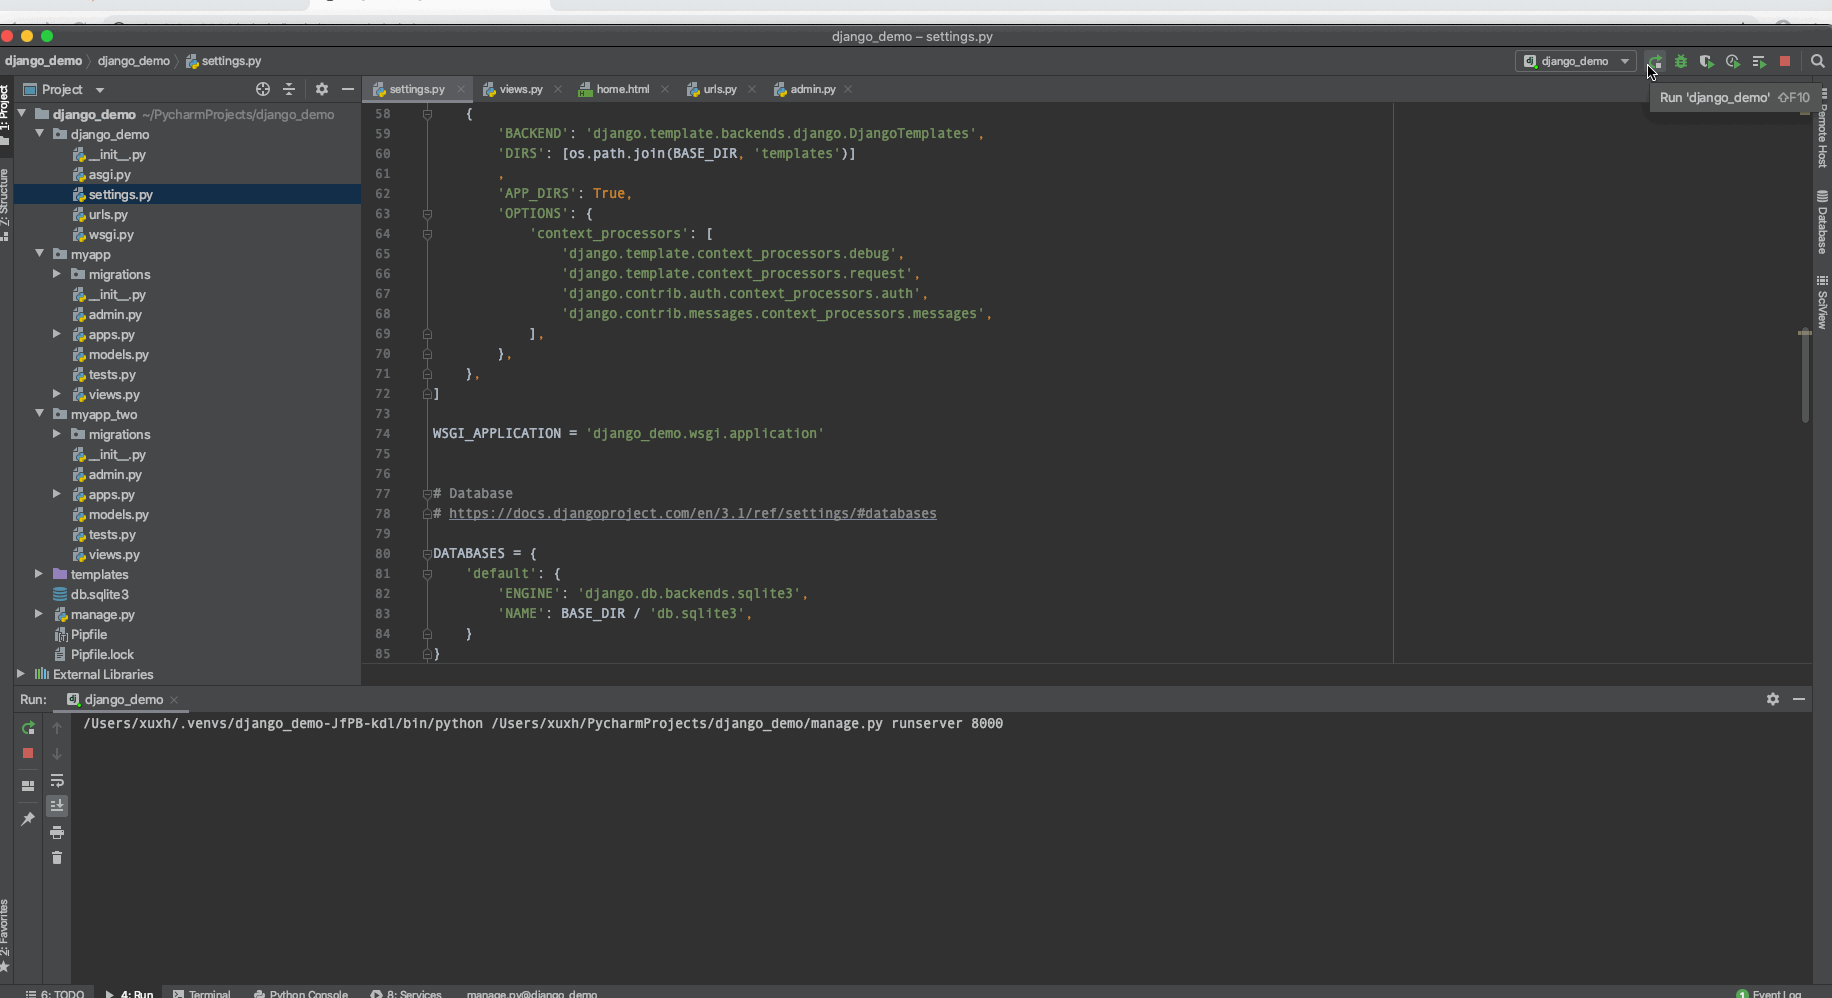1832x998 pixels.
Task: Stop the run with red toolbar square
Action: [1785, 62]
